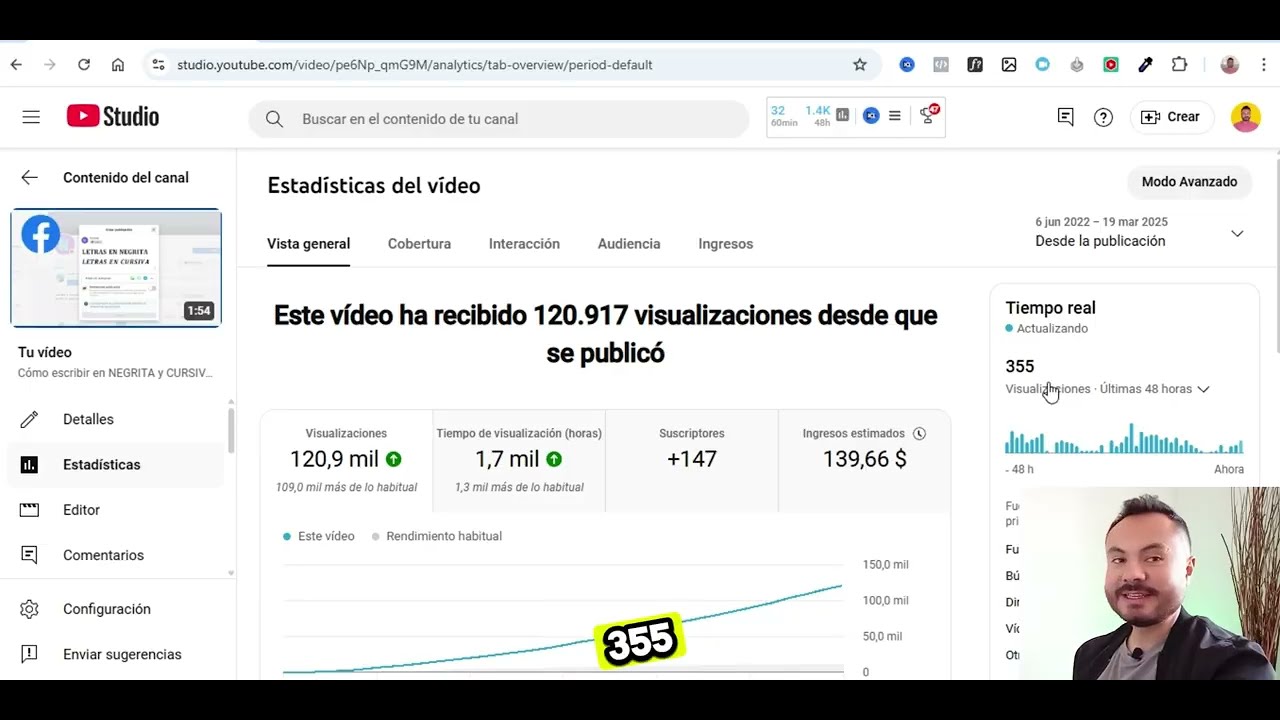Expand the date range dropdown
Viewport: 1280px width, 720px height.
coord(1237,233)
